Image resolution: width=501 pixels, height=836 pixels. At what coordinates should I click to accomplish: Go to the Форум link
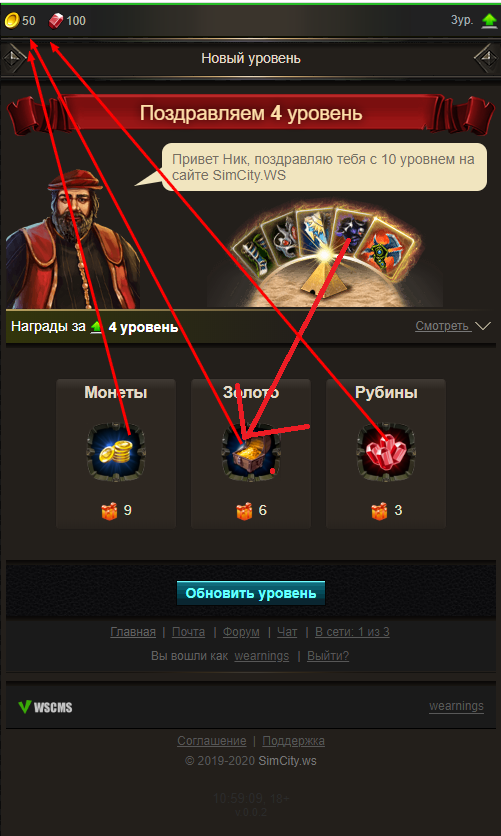point(241,632)
